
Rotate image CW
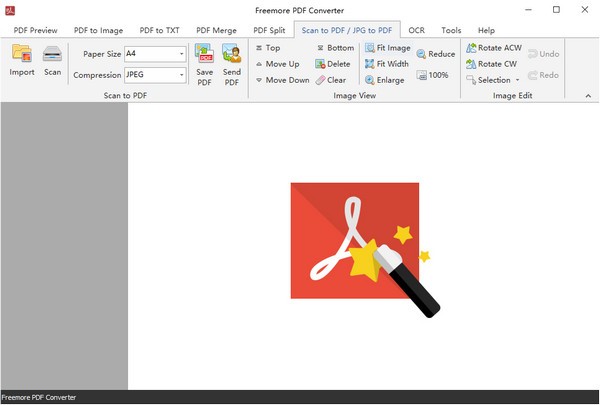point(491,64)
